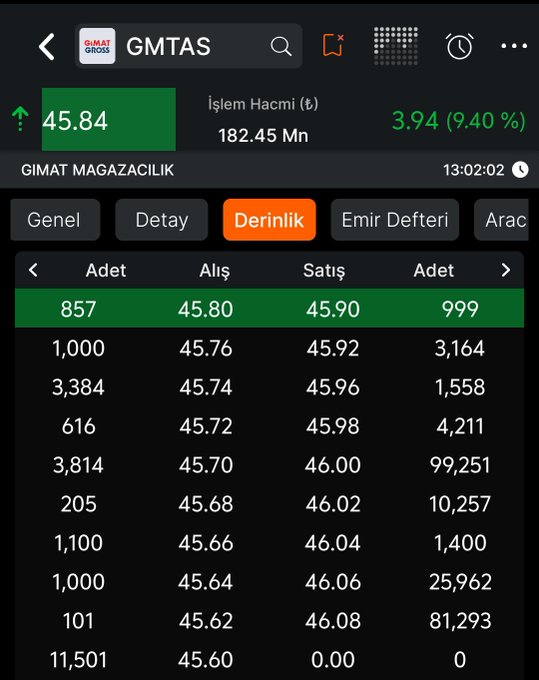The width and height of the screenshot is (539, 680).
Task: Open the dotted grid heatmap icon
Action: click(396, 46)
